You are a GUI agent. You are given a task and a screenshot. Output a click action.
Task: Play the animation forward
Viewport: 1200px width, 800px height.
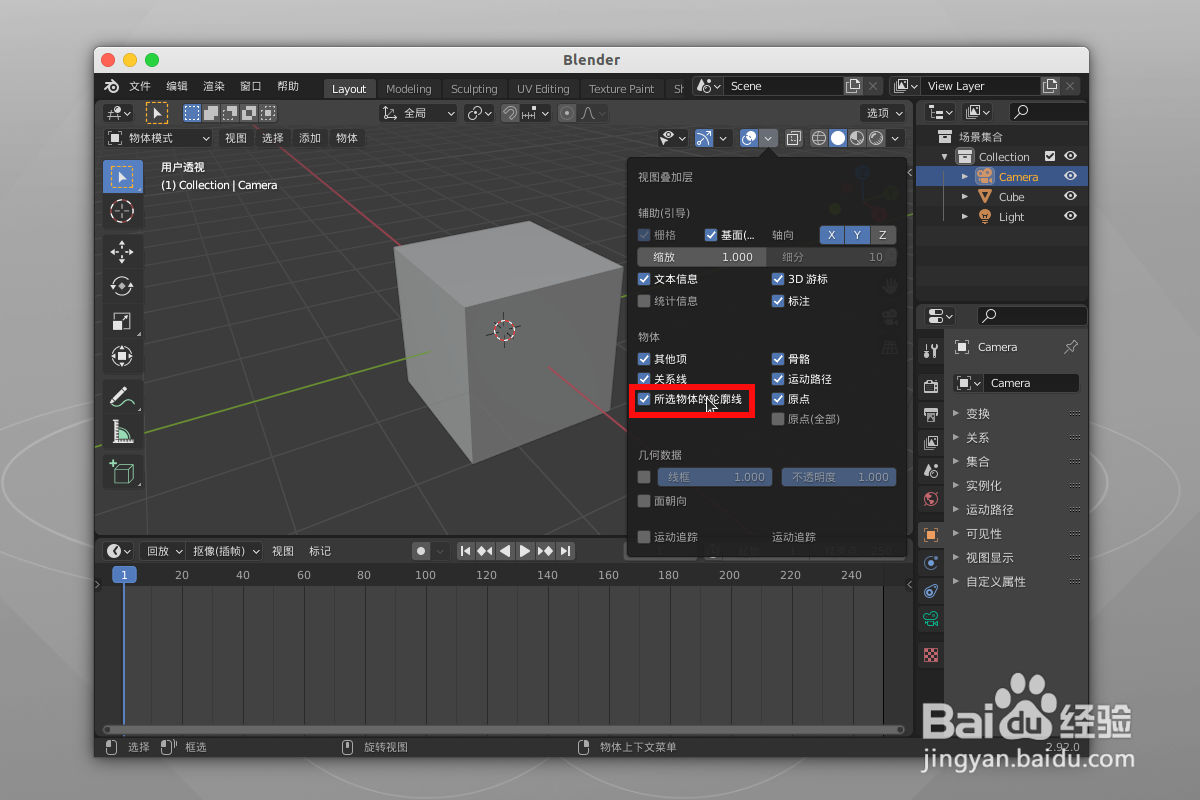(x=525, y=551)
